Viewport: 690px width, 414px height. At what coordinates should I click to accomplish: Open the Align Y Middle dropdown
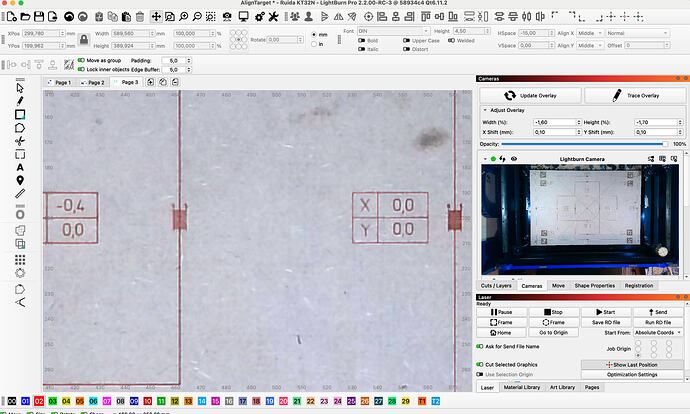tap(590, 45)
